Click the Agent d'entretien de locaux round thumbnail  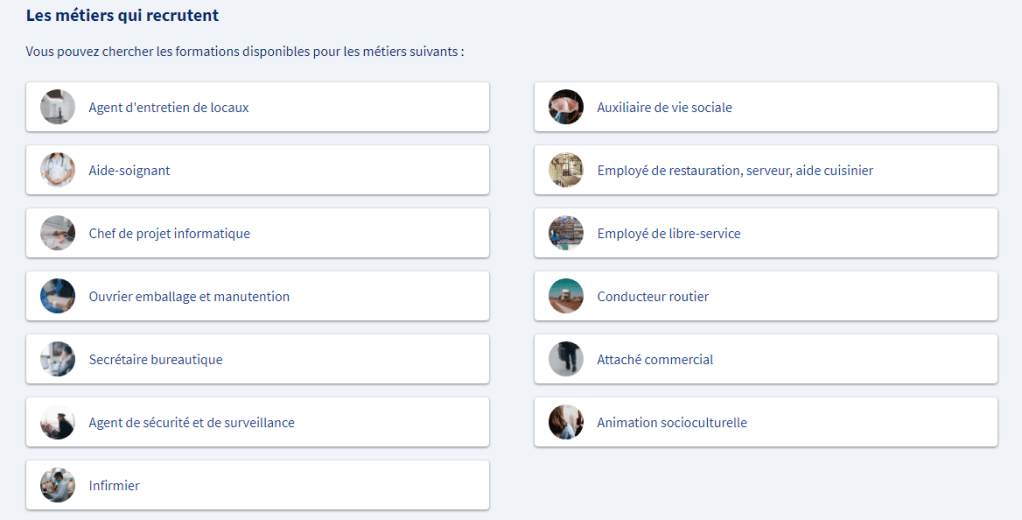pos(58,107)
